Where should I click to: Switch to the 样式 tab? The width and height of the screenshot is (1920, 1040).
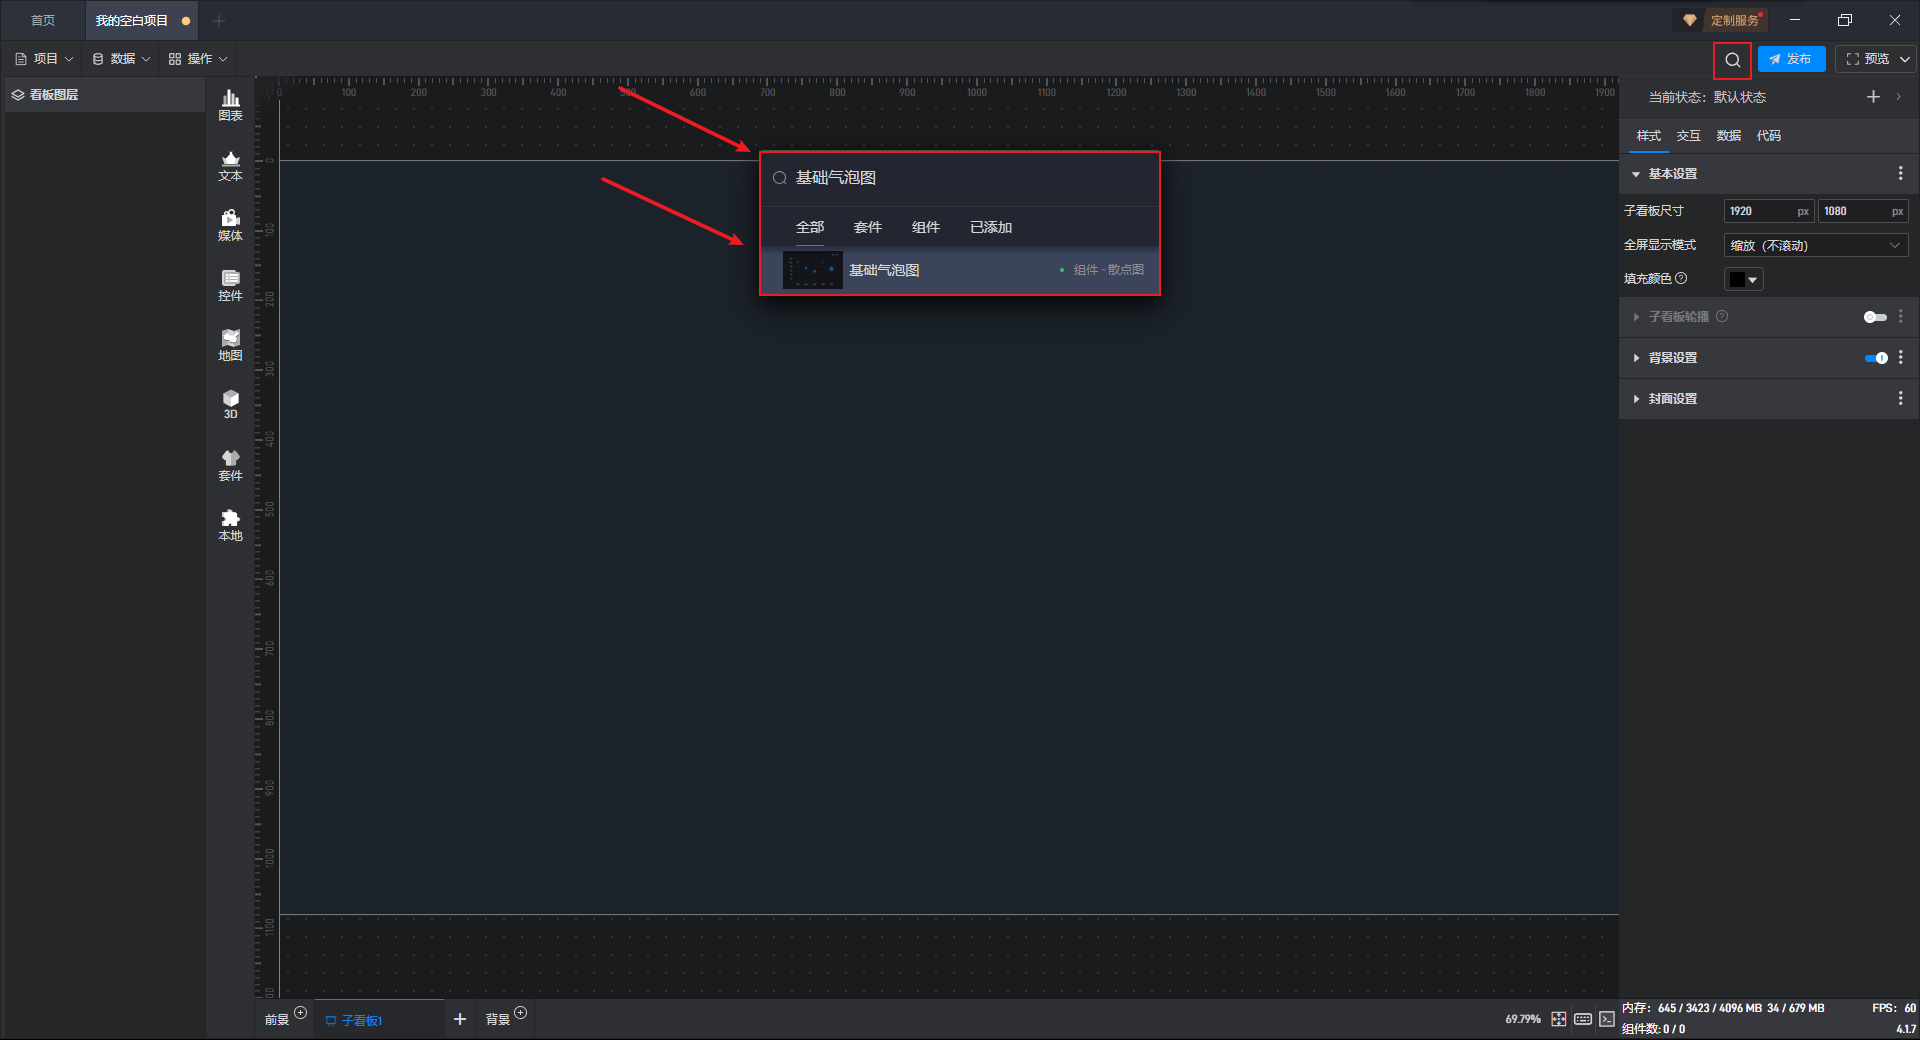(1648, 136)
